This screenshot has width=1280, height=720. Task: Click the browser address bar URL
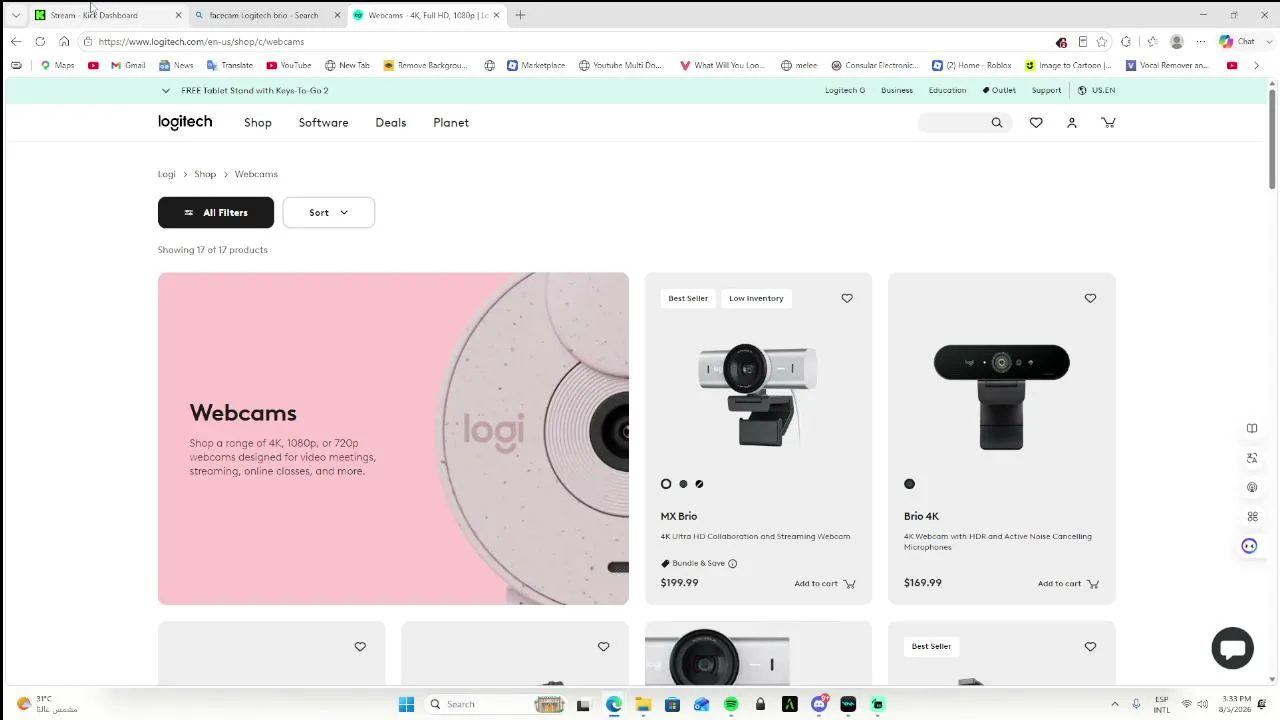click(201, 42)
